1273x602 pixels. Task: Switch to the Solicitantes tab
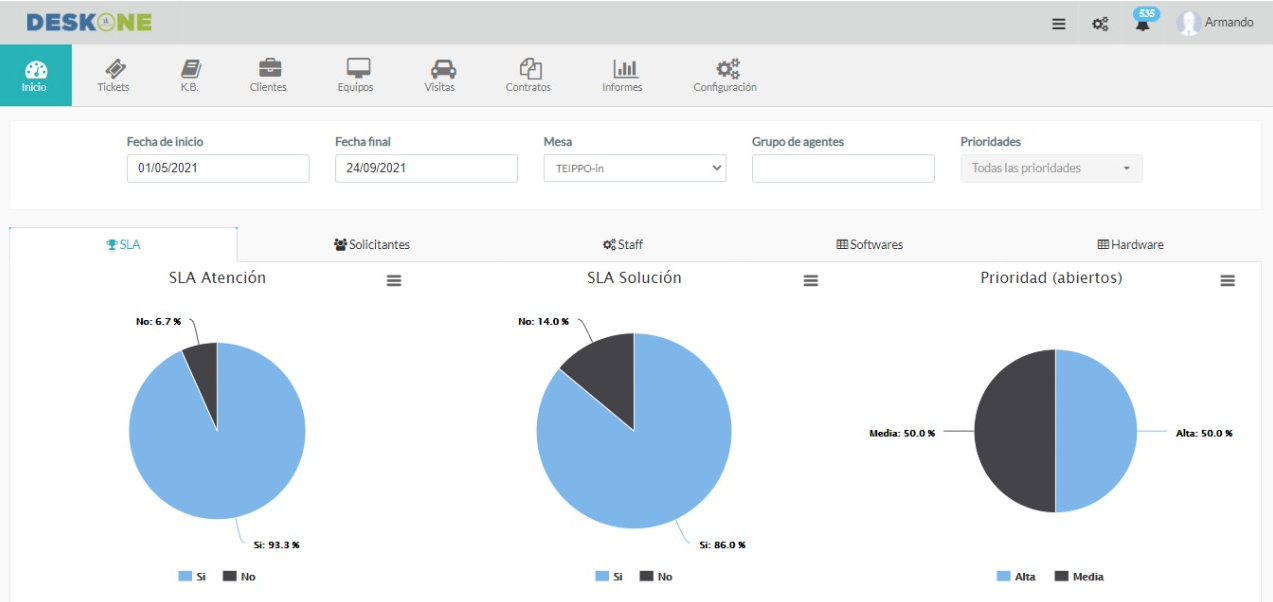[372, 244]
